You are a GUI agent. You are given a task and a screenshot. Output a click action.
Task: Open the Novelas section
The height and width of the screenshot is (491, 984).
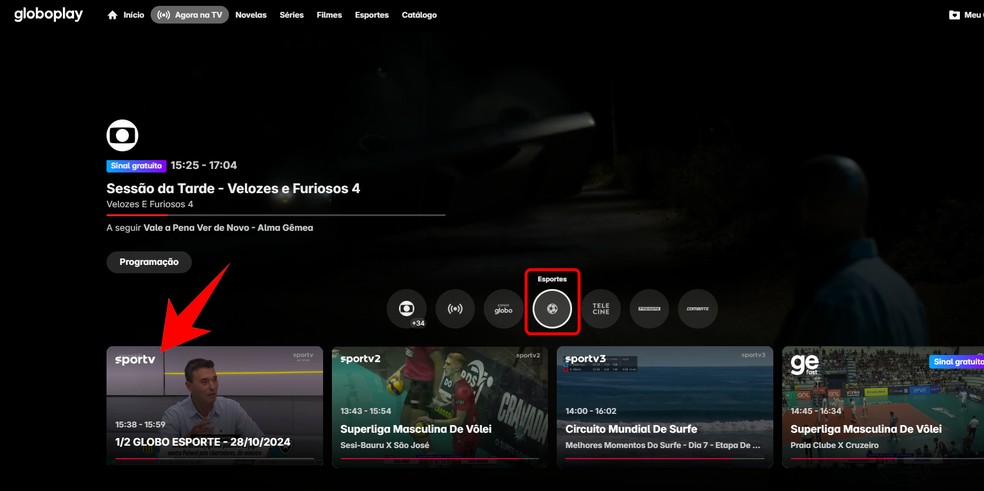tap(251, 15)
